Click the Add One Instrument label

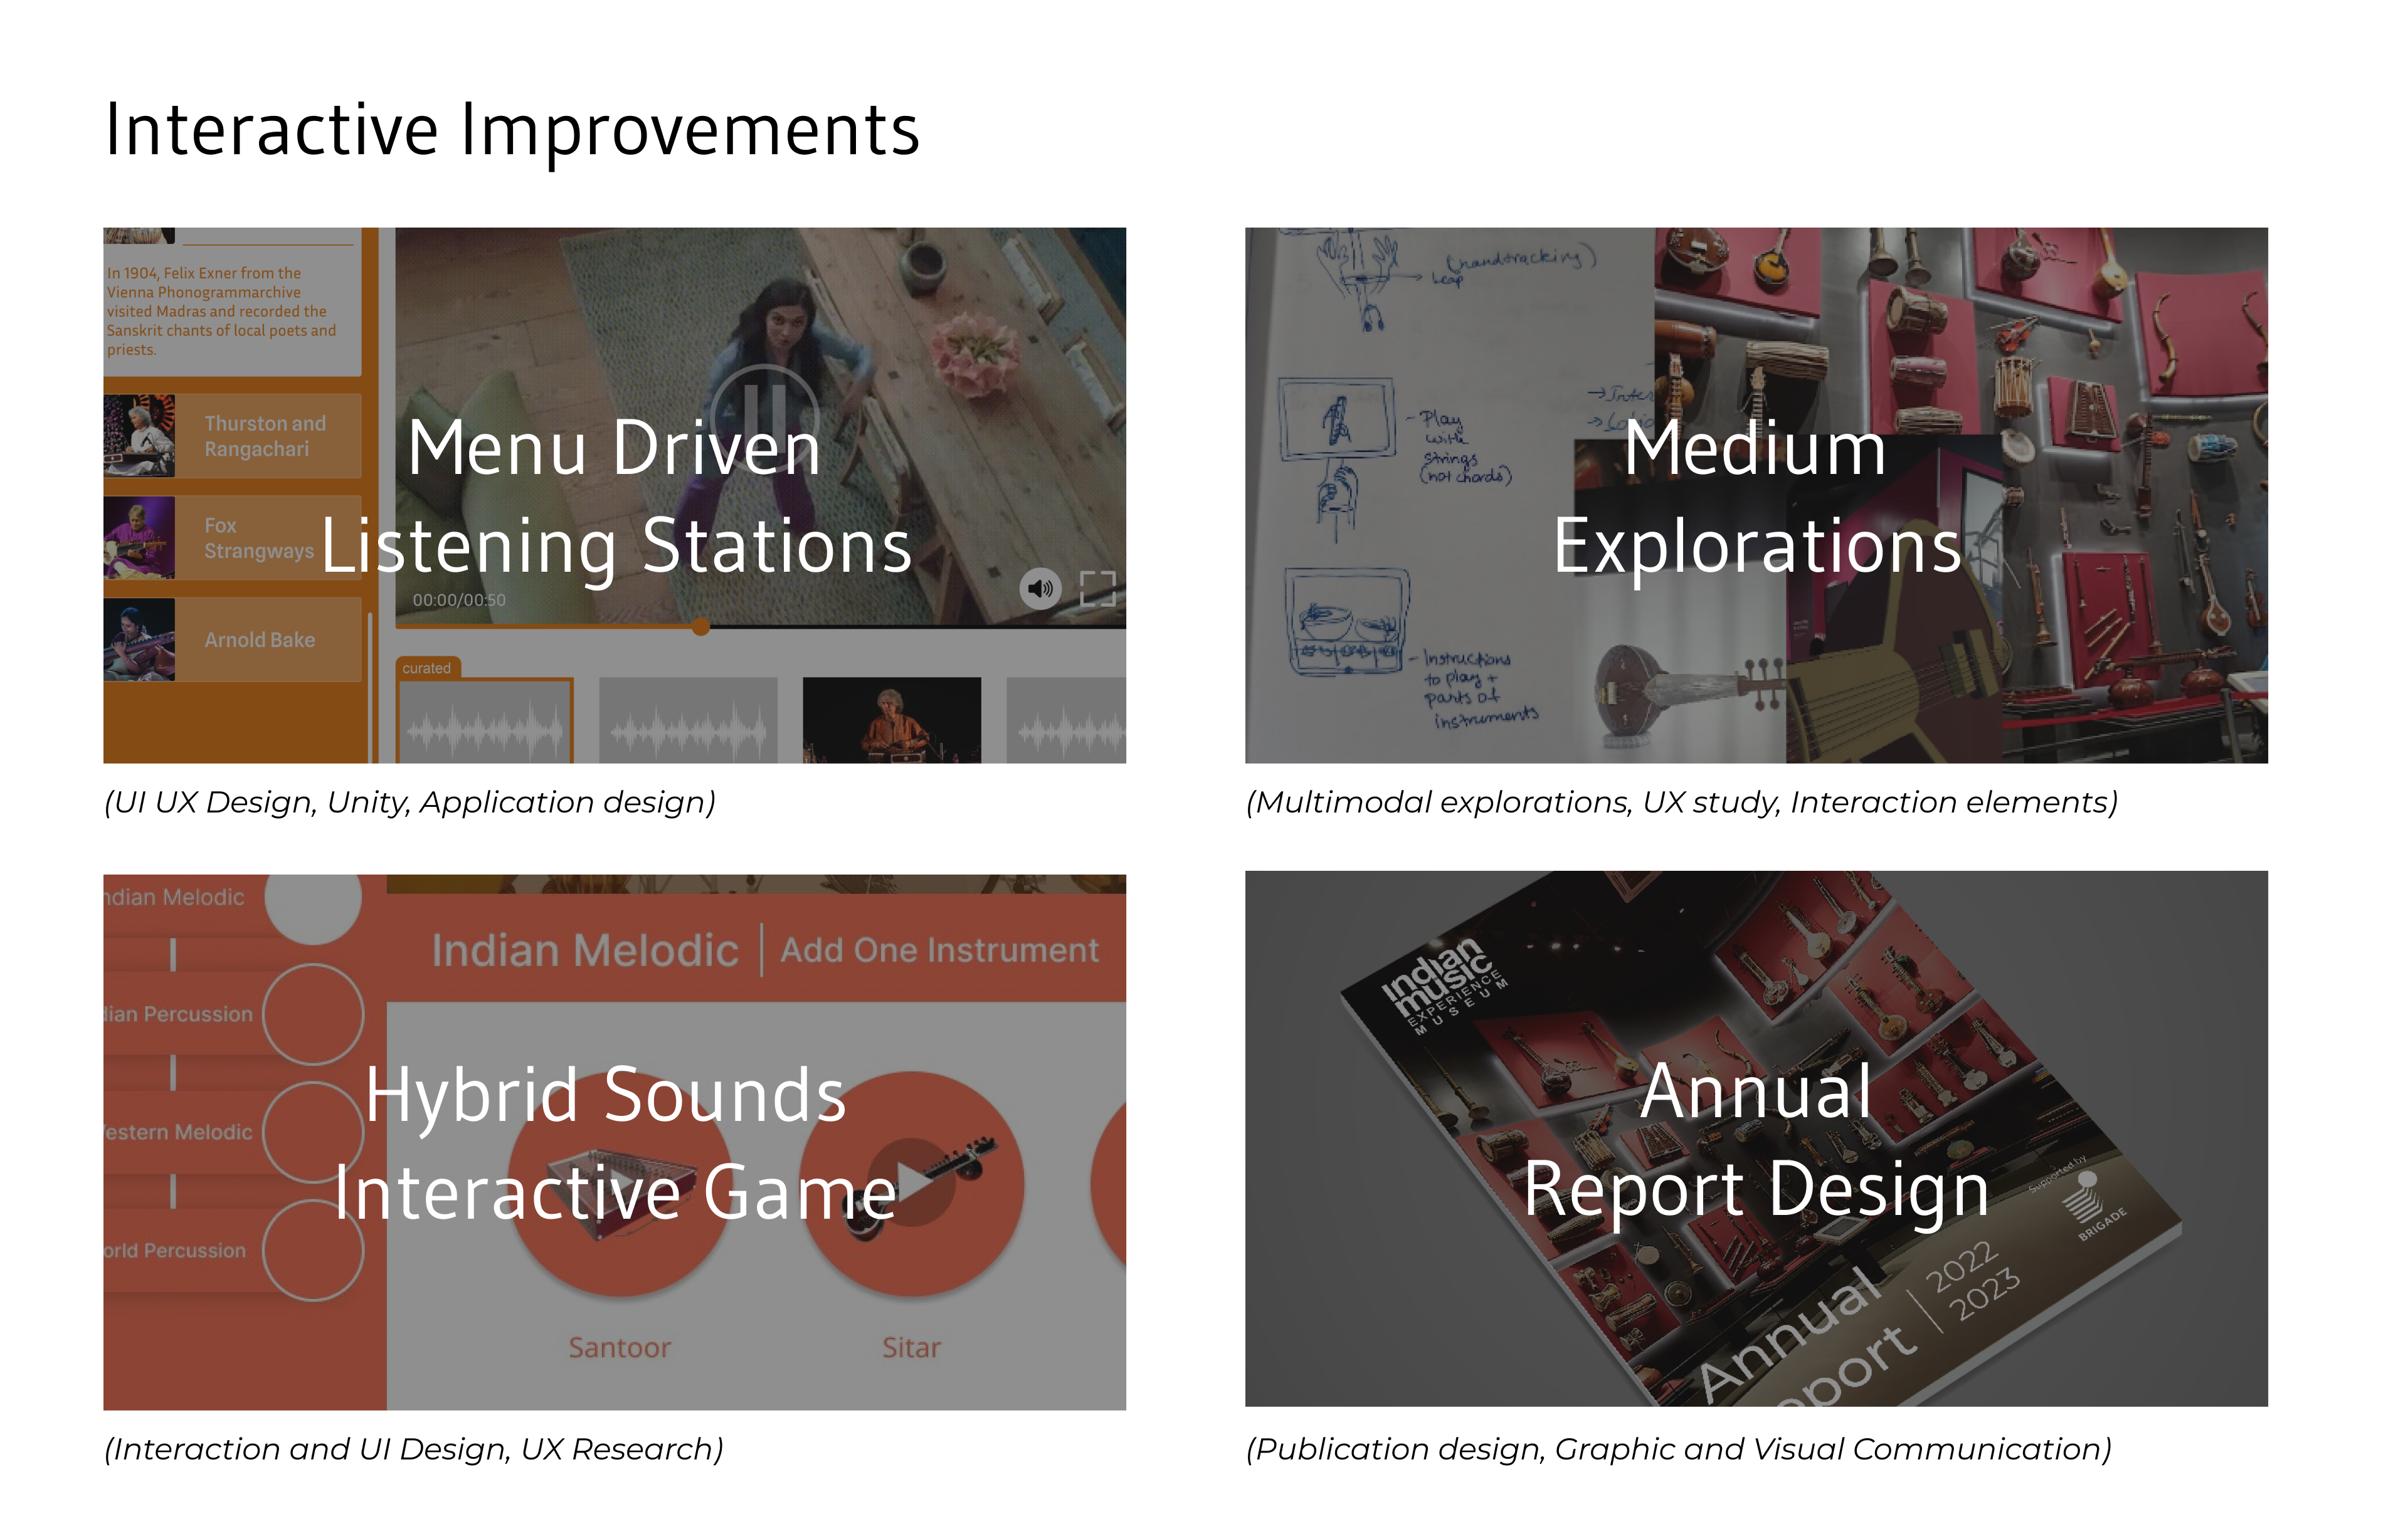[x=939, y=950]
